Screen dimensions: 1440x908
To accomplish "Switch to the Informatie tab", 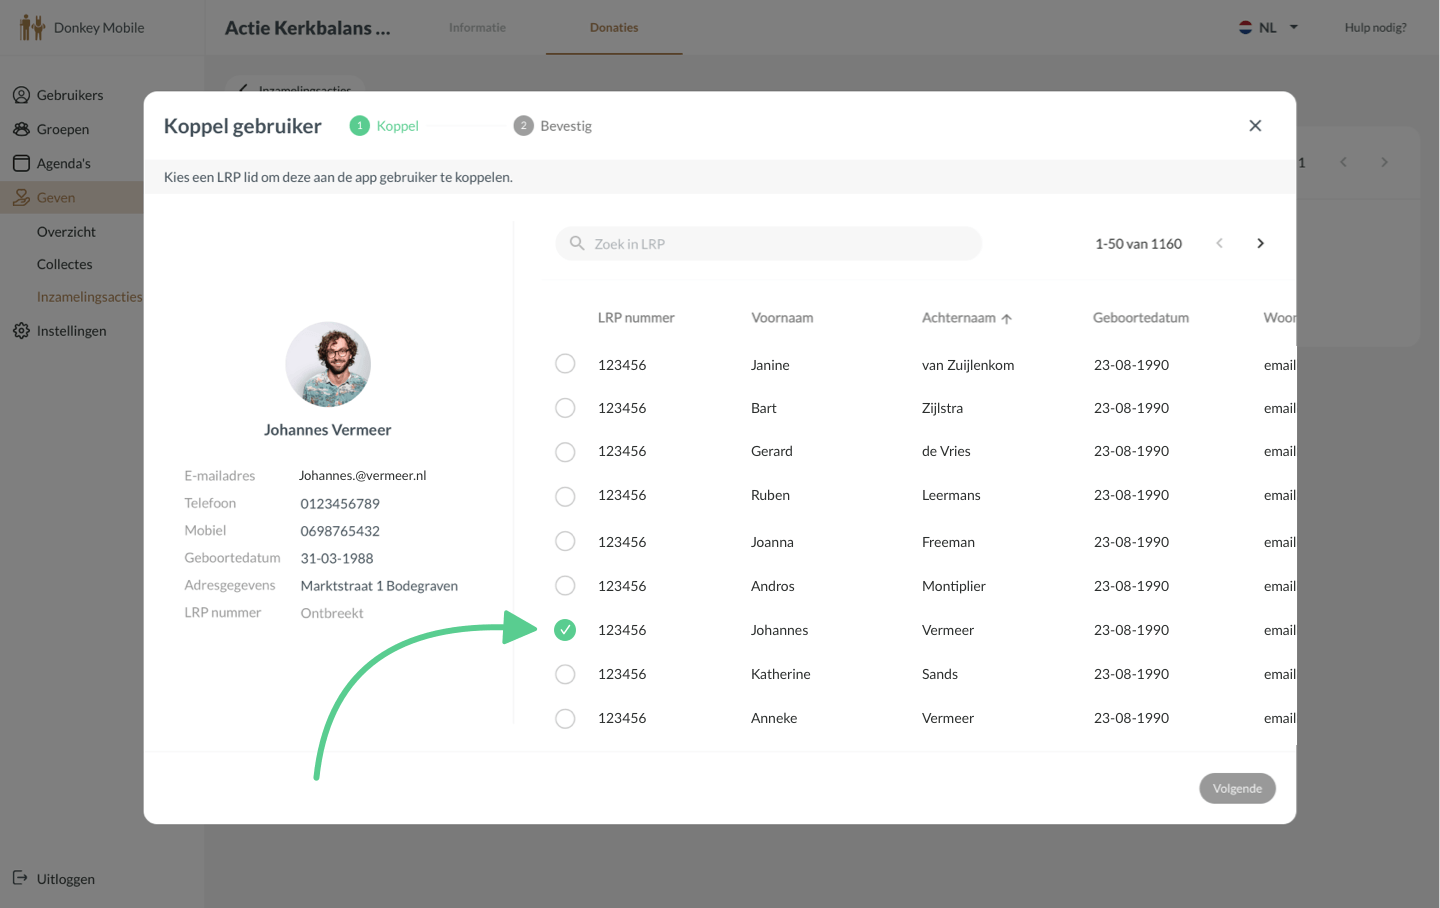I will [477, 27].
